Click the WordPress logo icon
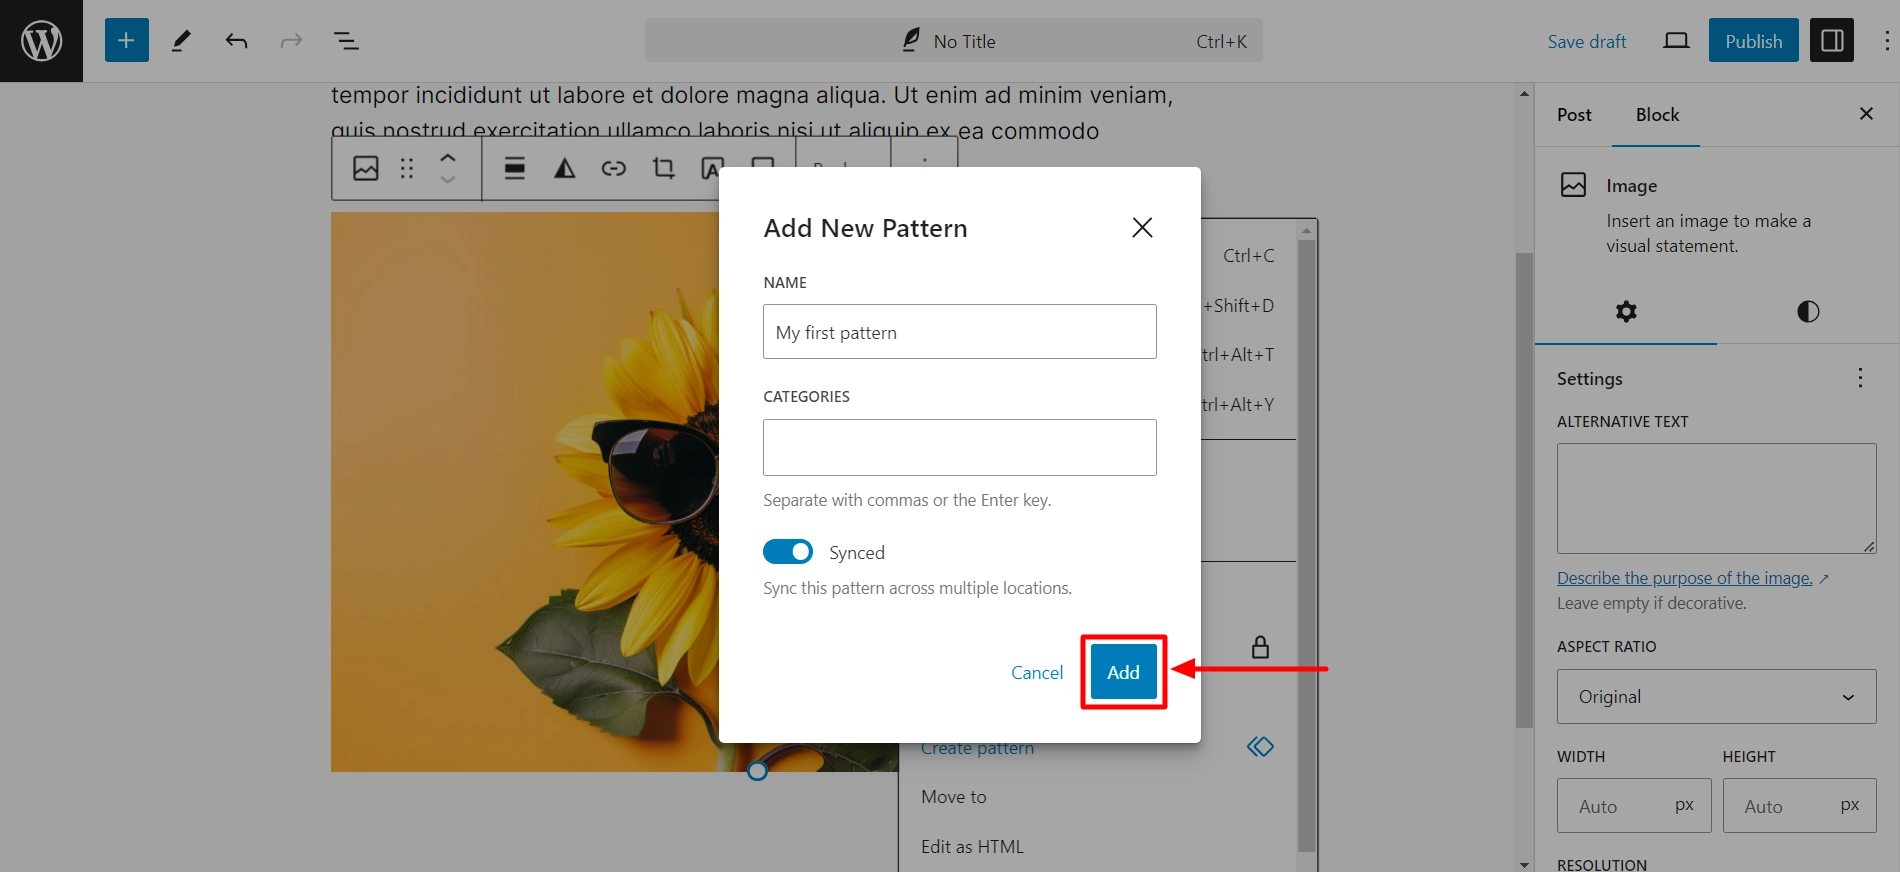Viewport: 1900px width, 872px height. (41, 41)
